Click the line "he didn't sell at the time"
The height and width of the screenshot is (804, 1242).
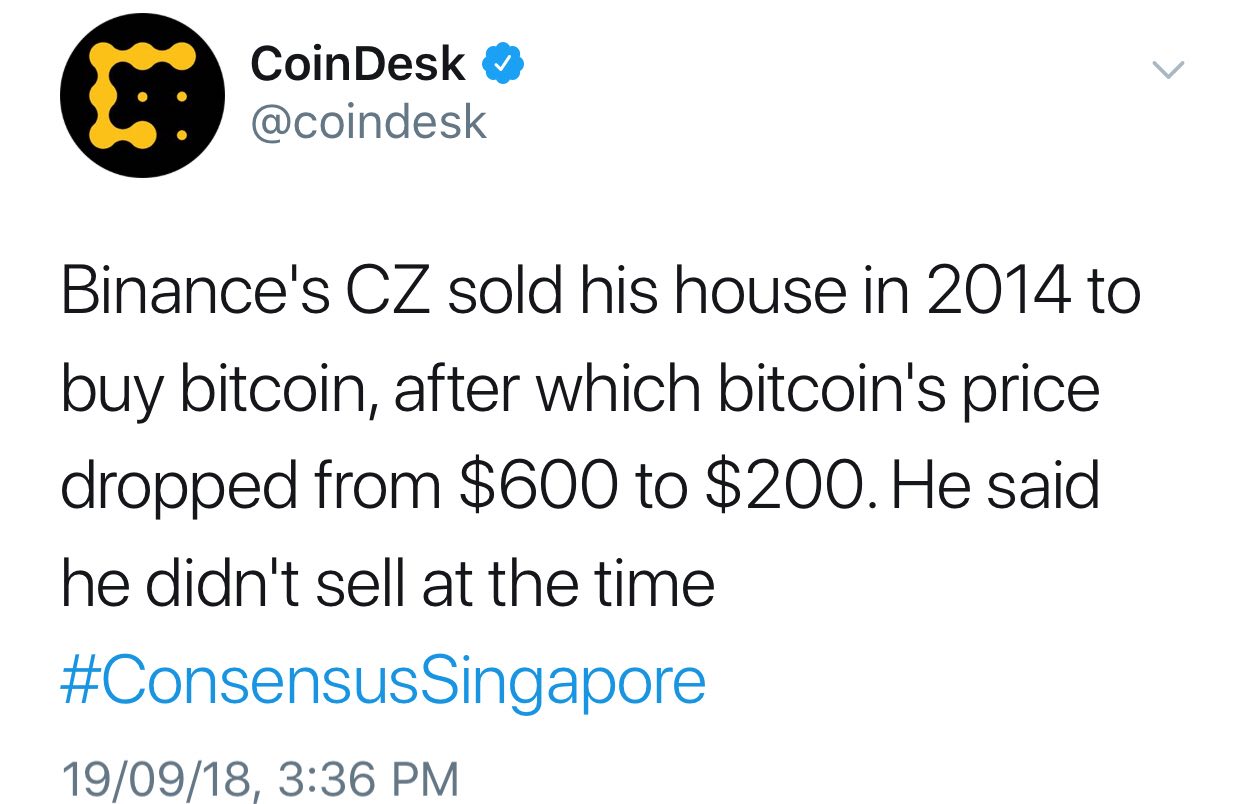click(388, 583)
